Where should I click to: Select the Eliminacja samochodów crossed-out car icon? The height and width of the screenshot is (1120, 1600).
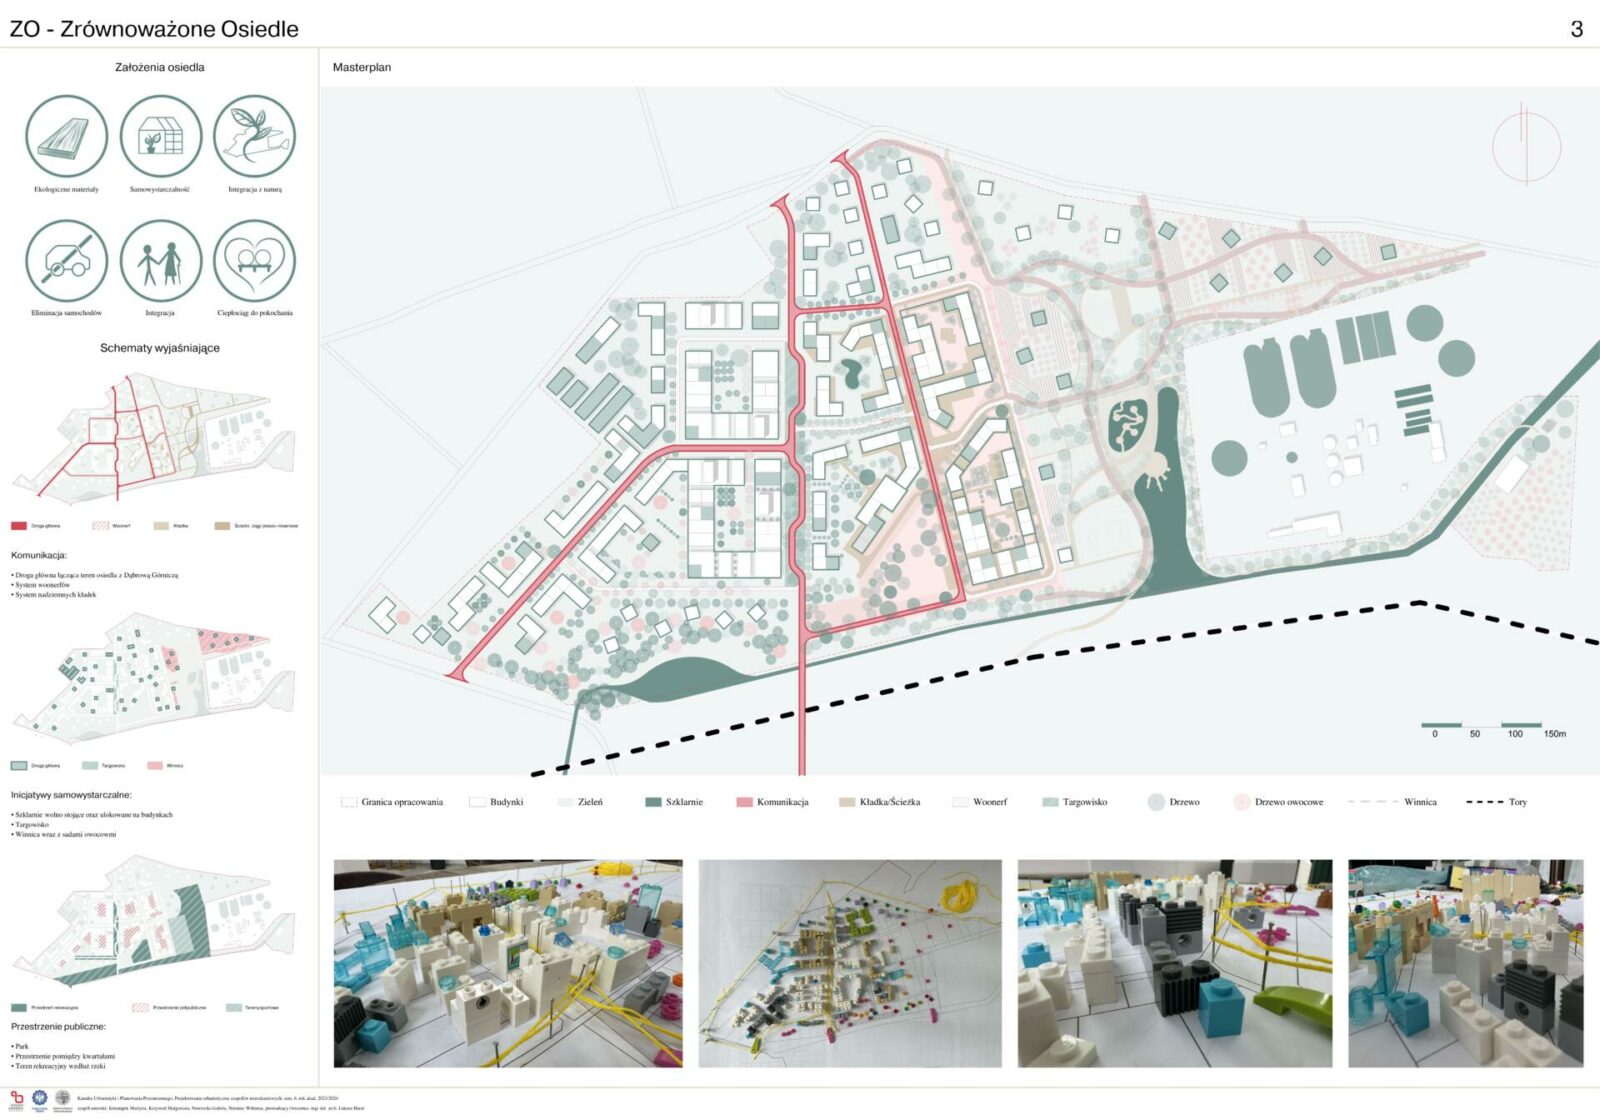66,261
